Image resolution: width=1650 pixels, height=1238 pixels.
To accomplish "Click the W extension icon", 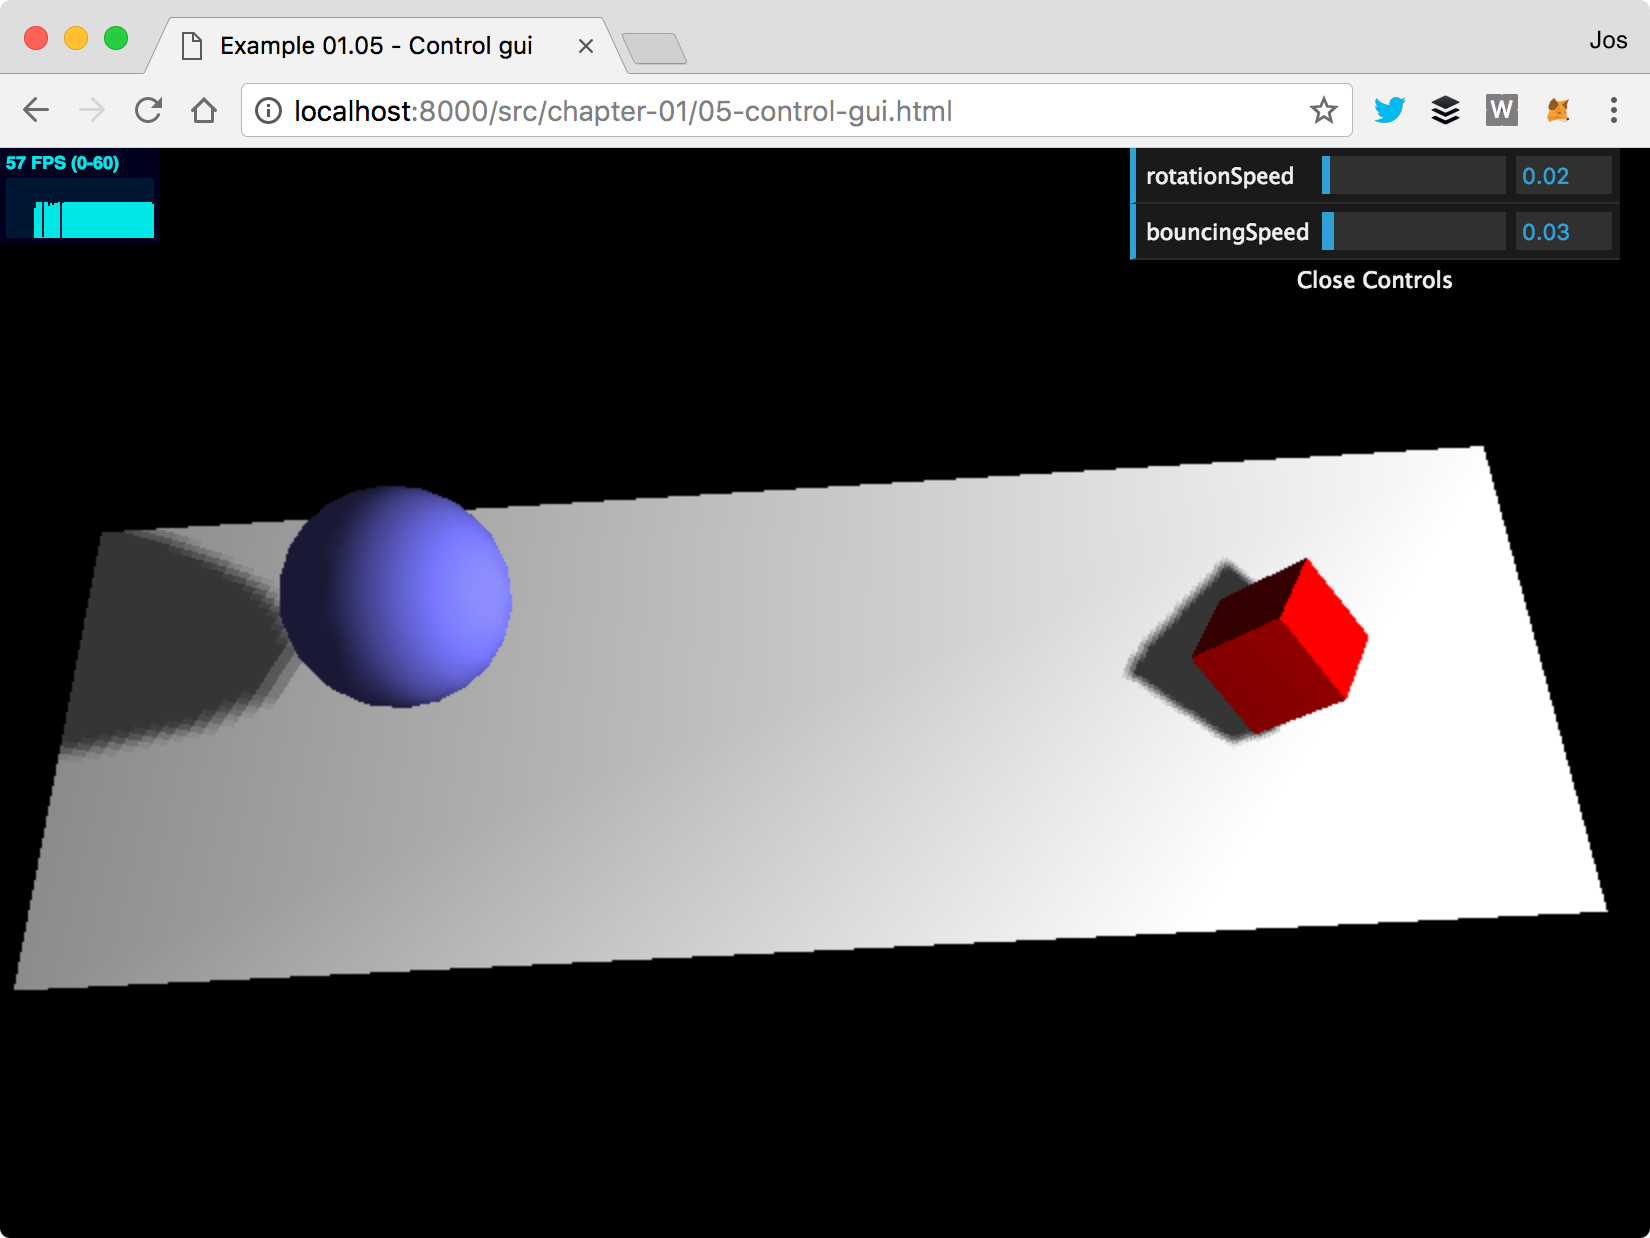I will point(1501,110).
